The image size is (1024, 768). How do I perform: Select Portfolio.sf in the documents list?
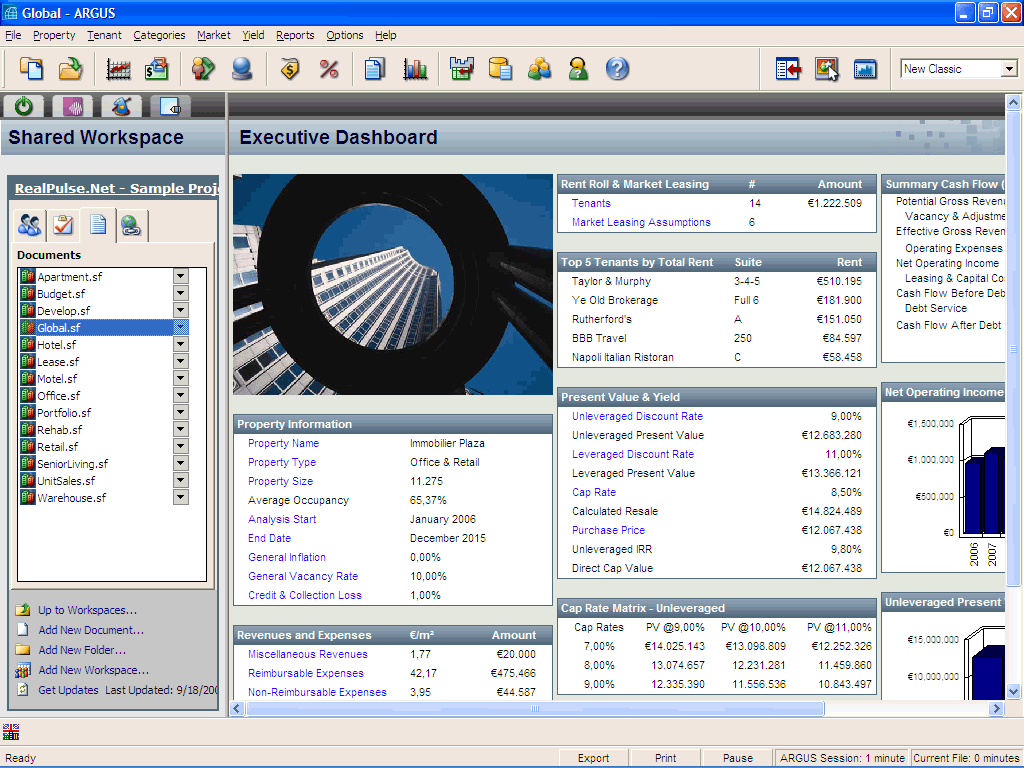tap(64, 413)
